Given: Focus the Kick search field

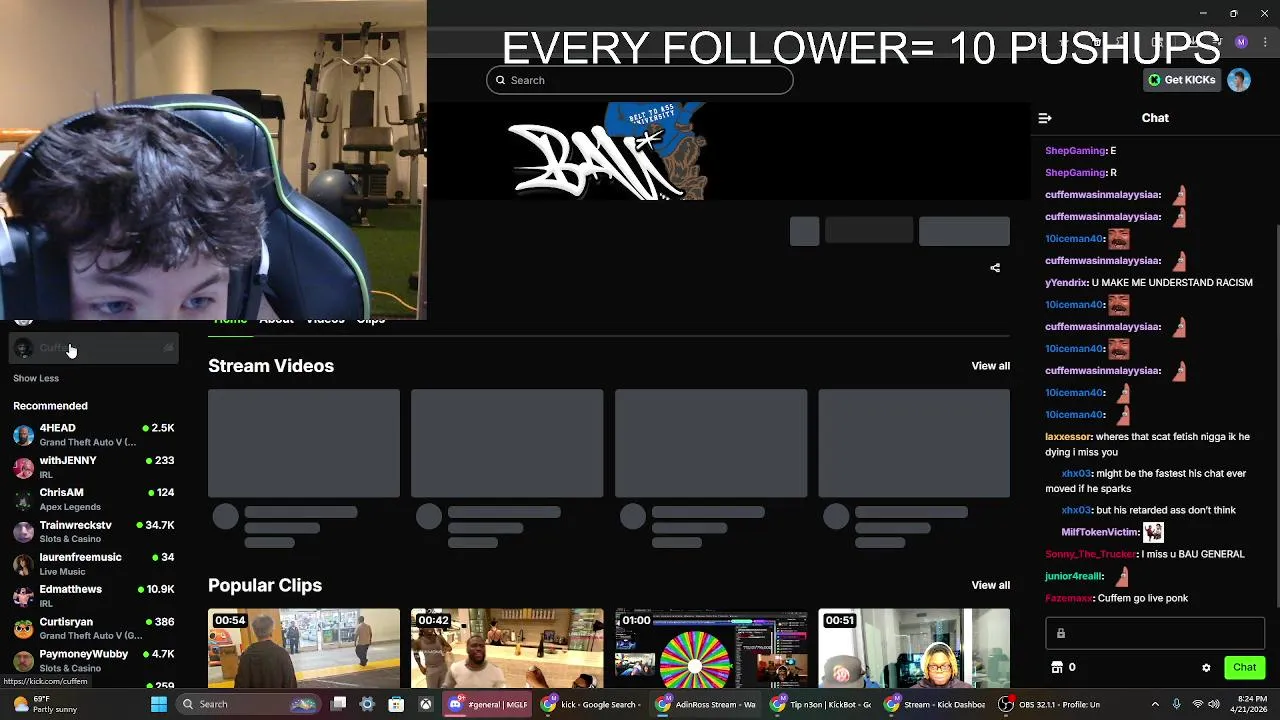Looking at the screenshot, I should click(640, 80).
